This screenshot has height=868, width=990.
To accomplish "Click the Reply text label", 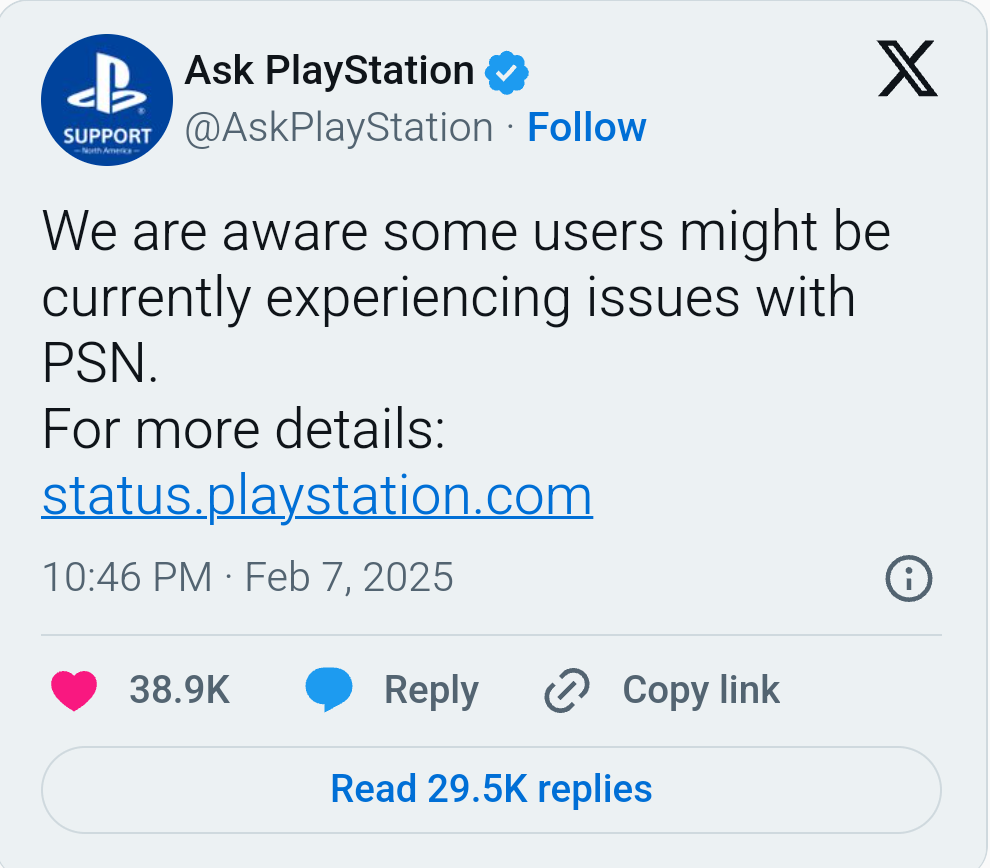I will tap(431, 691).
